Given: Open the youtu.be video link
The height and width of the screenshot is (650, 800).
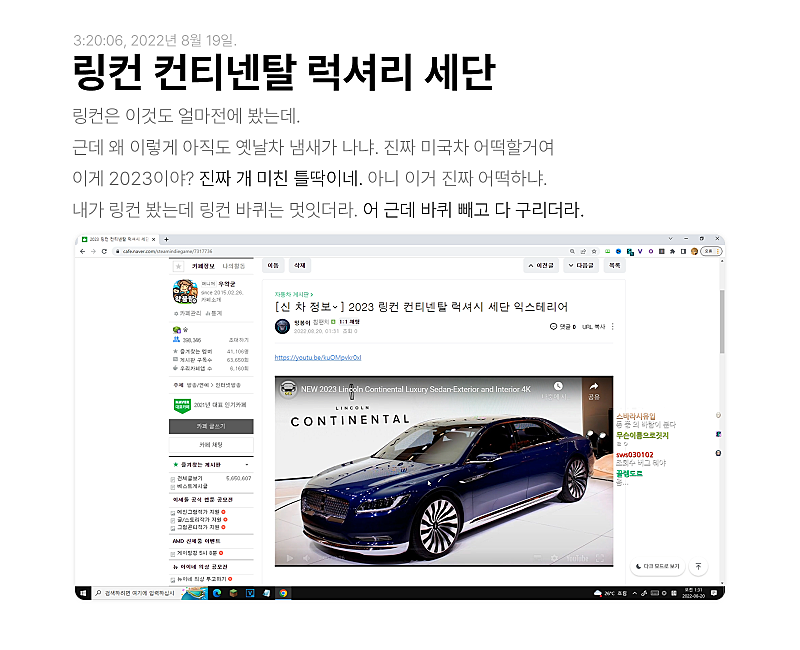Looking at the screenshot, I should point(318,358).
